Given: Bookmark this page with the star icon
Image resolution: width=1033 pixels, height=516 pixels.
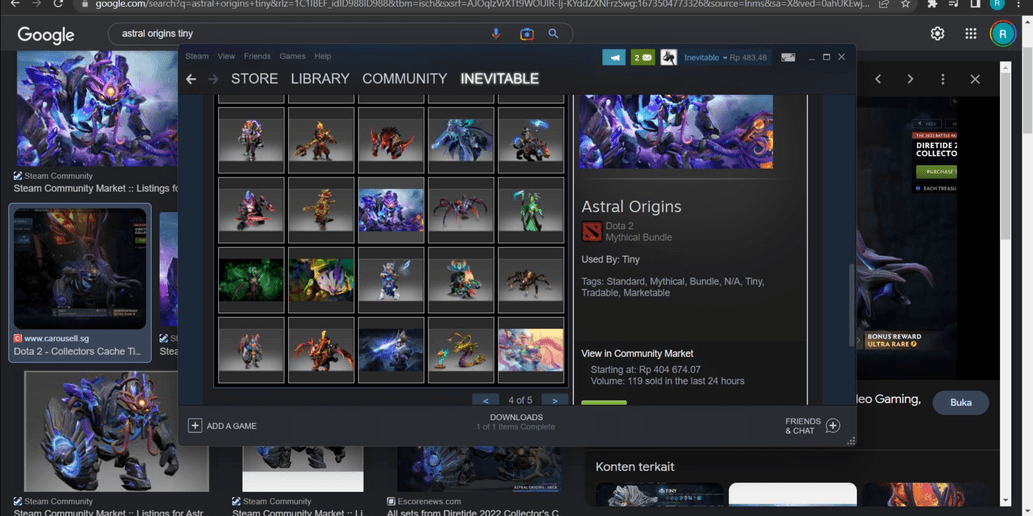Looking at the screenshot, I should (x=905, y=4).
